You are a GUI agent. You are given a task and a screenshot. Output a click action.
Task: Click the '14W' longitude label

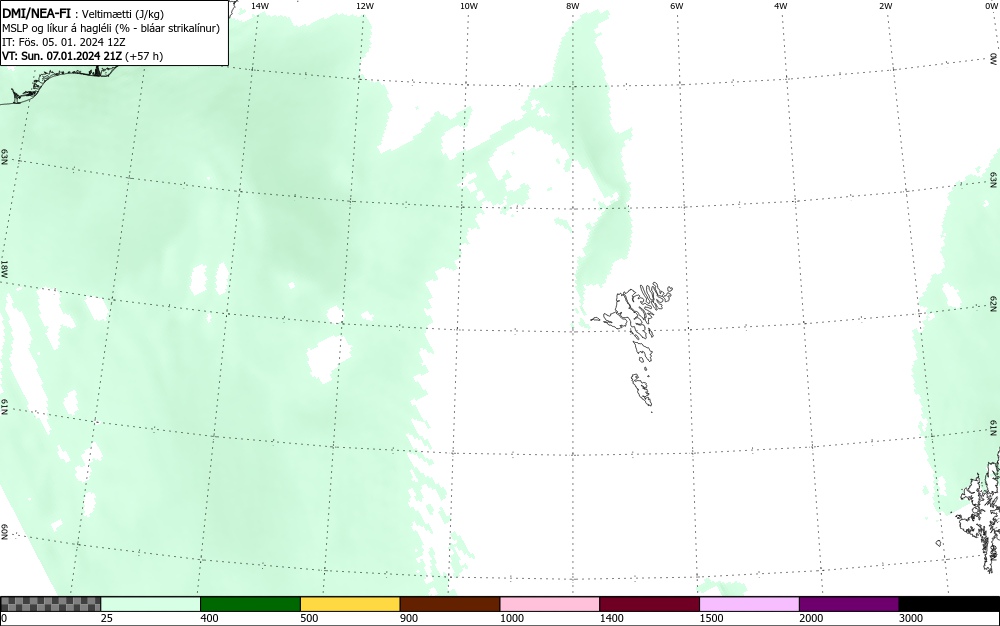(x=260, y=6)
